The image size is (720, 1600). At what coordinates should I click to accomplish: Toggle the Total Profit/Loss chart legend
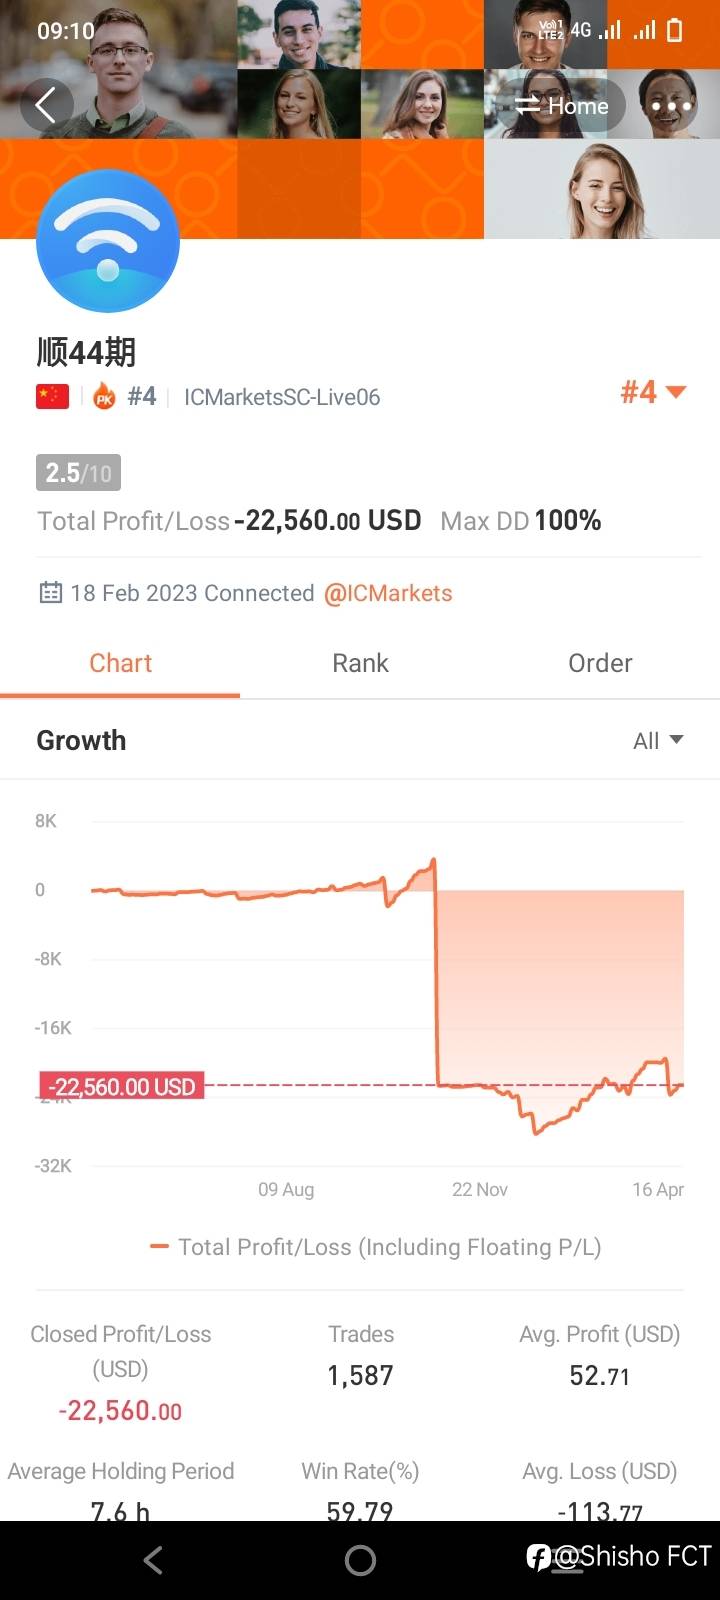(376, 1247)
